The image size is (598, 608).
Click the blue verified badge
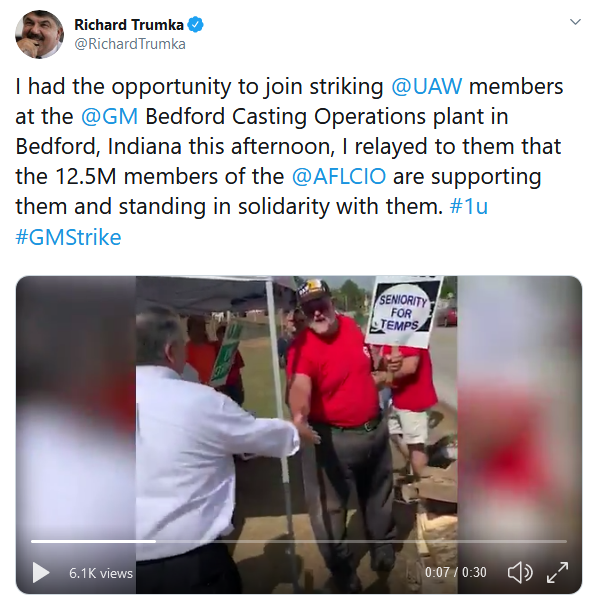point(195,25)
